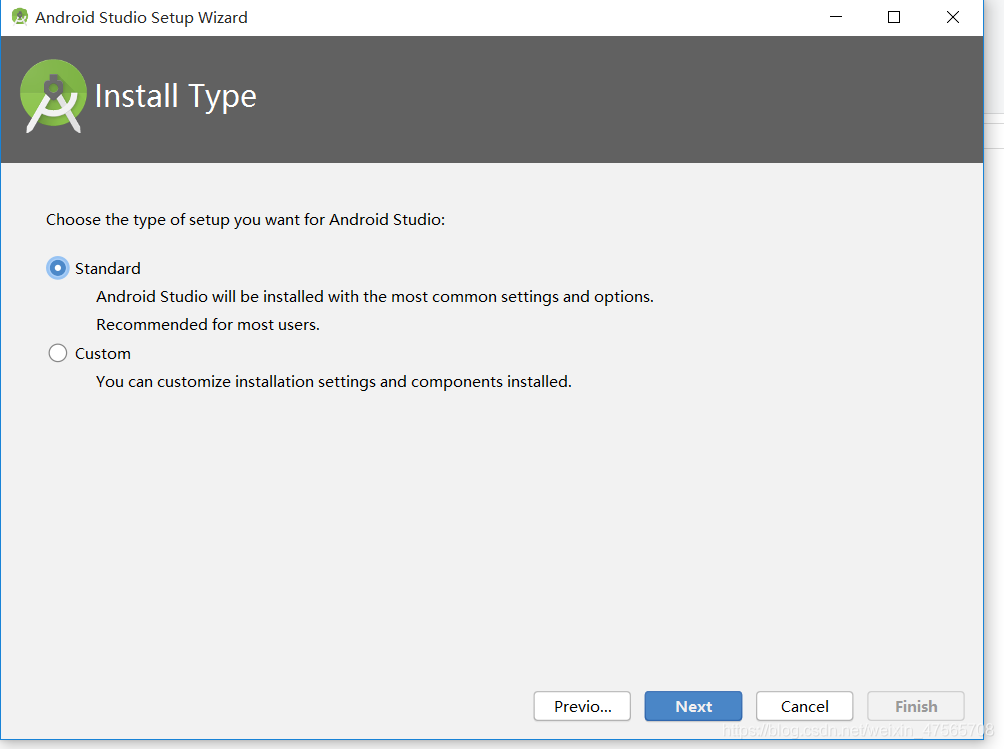The height and width of the screenshot is (749, 1004).
Task: Cancel the setup wizard
Action: [804, 706]
